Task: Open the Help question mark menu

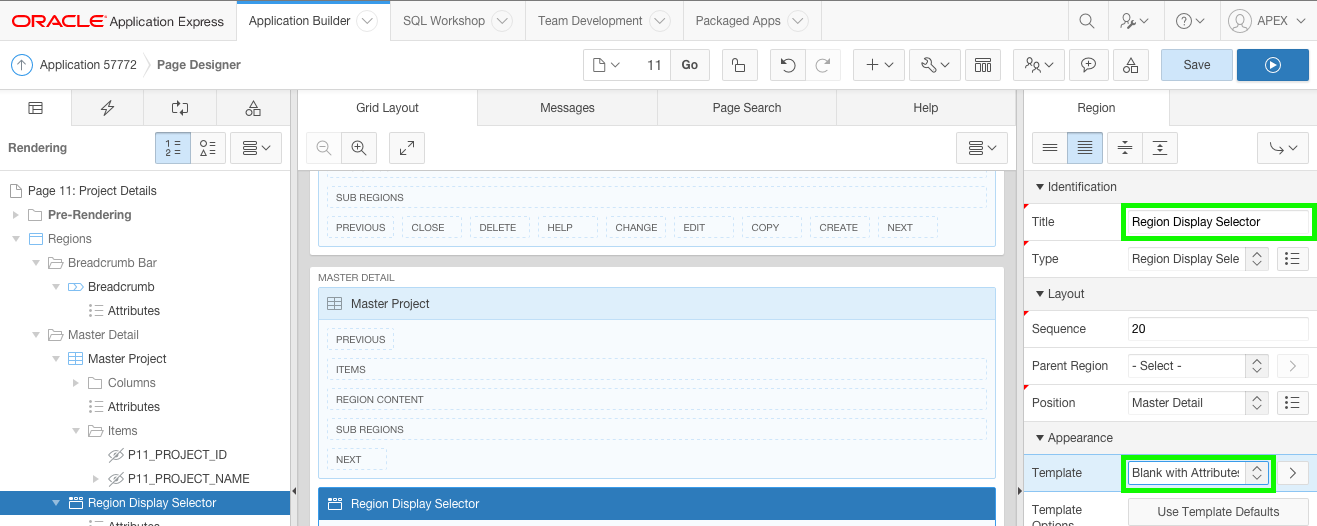Action: [1190, 20]
